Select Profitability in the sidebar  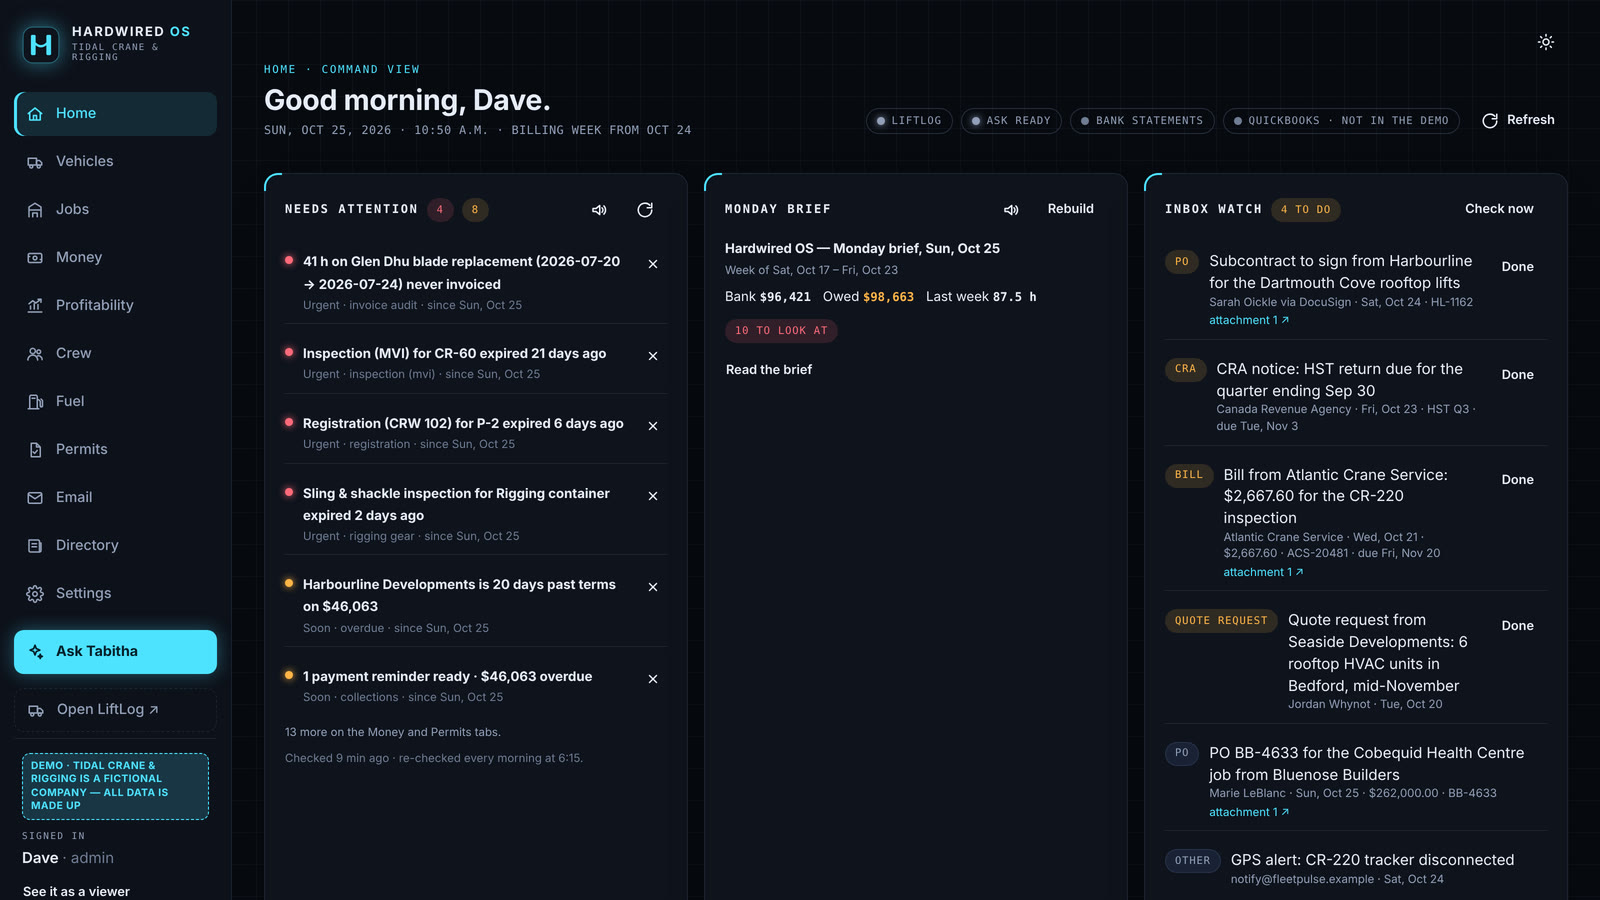point(115,305)
